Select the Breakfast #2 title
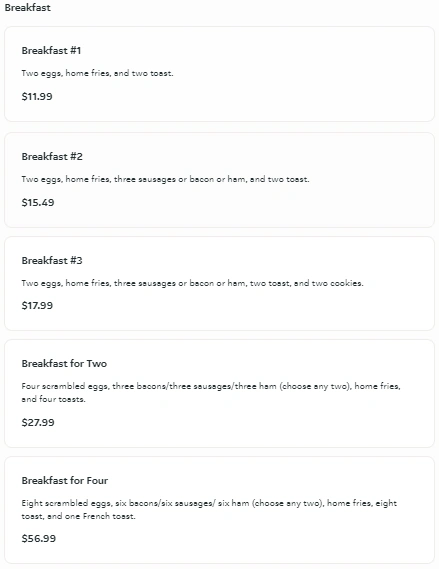439x569 pixels. coord(52,156)
